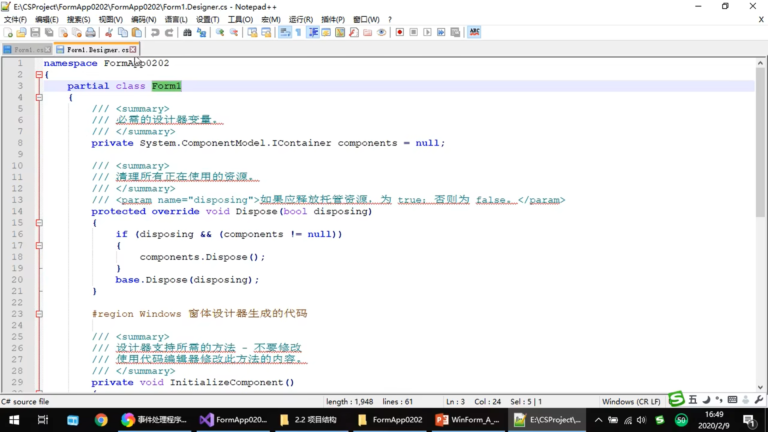Image resolution: width=768 pixels, height=432 pixels.
Task: Switch to FormApp020 Visual Studio taskbar item
Action: click(x=234, y=420)
